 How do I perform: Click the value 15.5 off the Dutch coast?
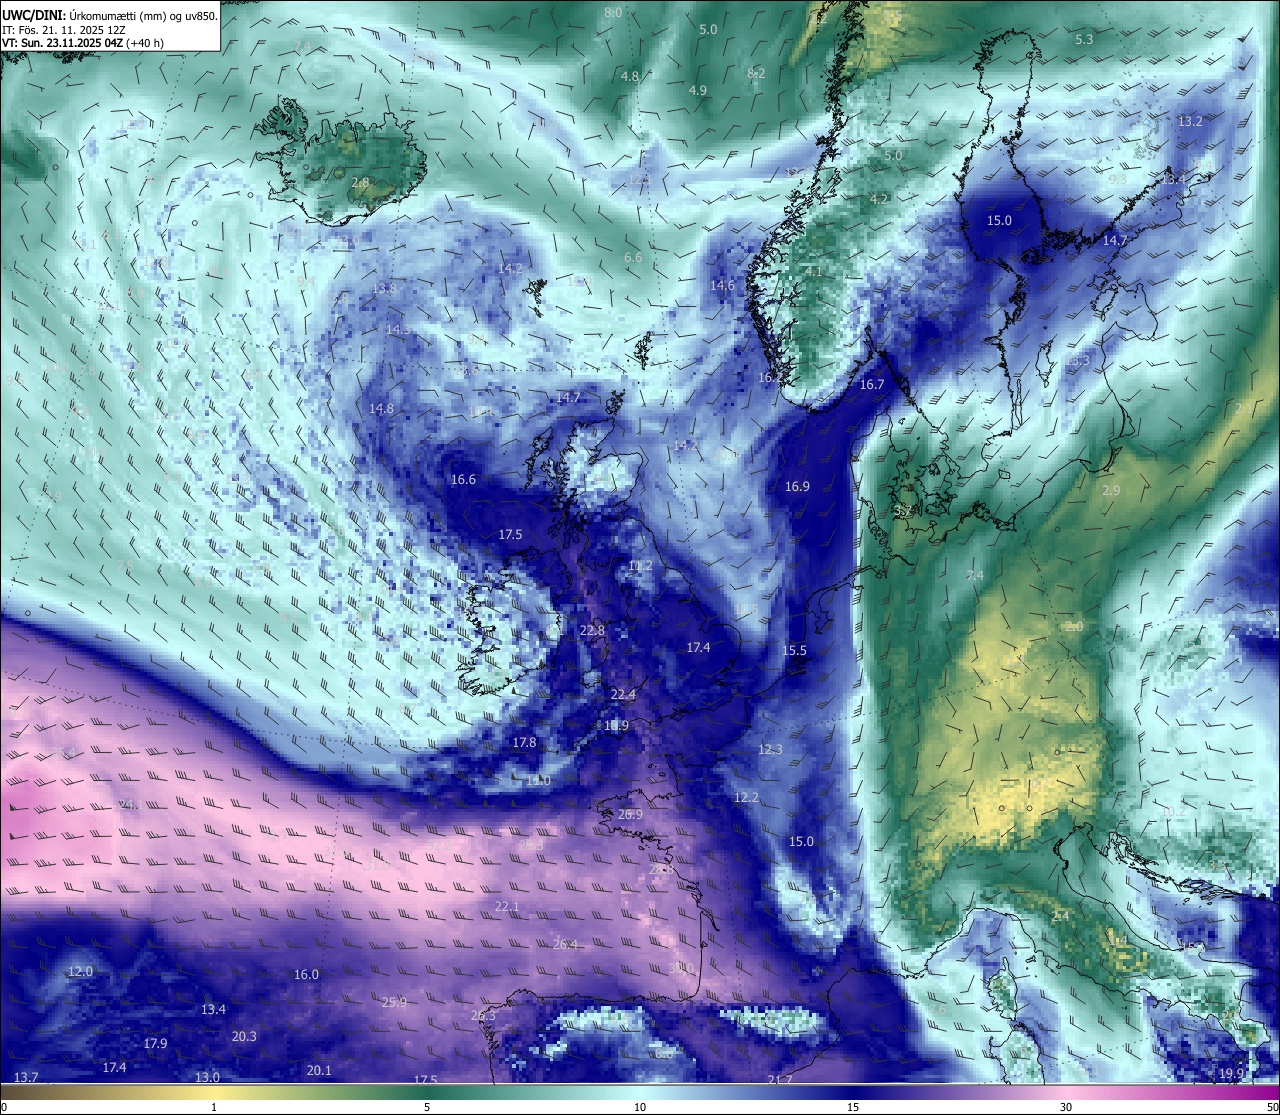794,651
